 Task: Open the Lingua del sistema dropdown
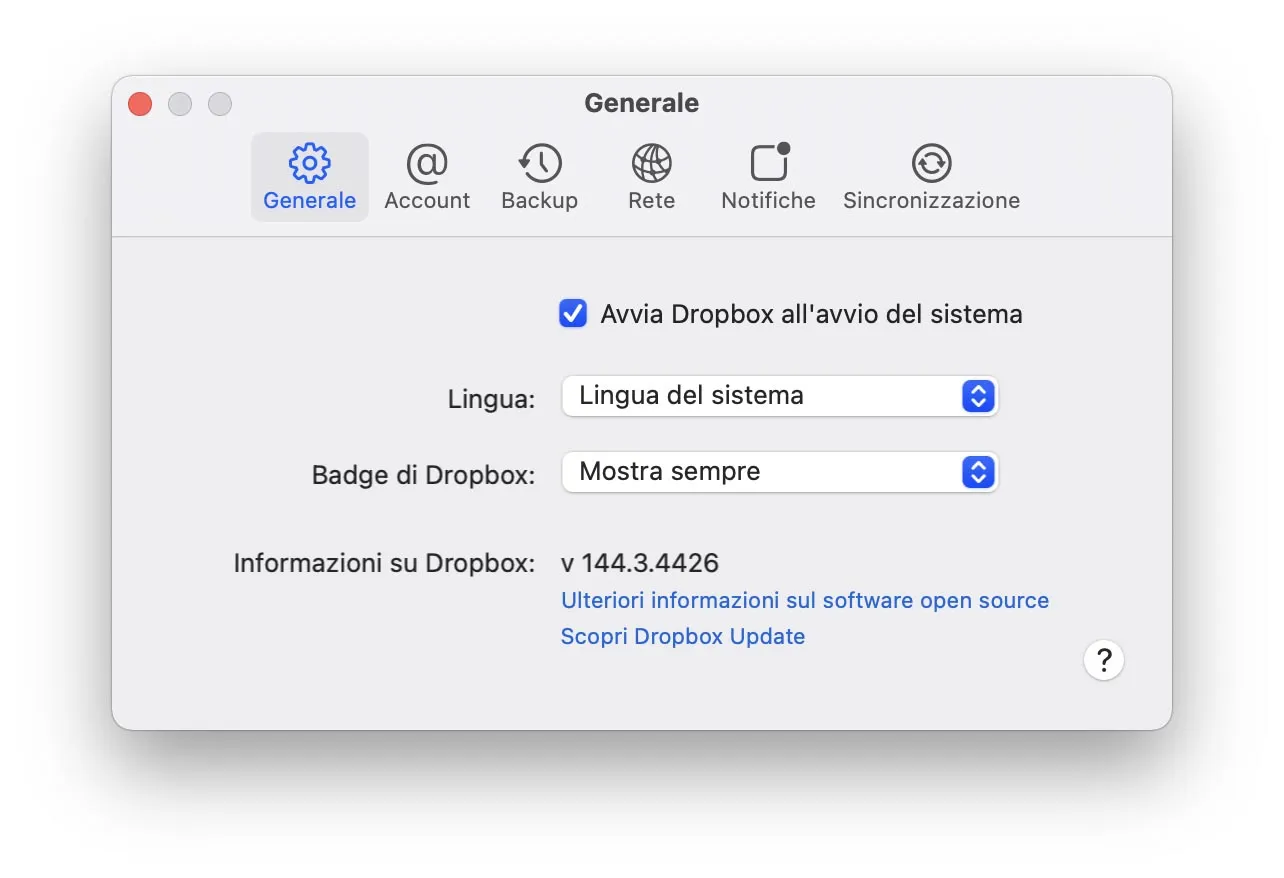(x=780, y=396)
